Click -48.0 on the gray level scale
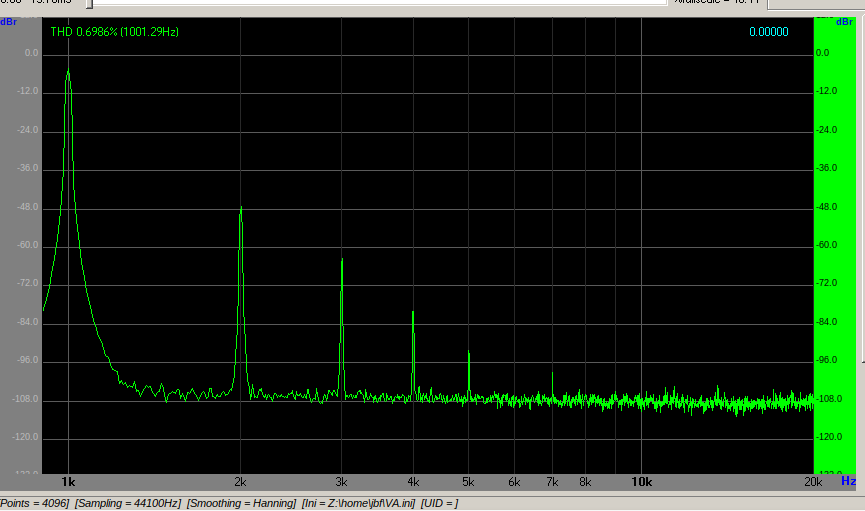The height and width of the screenshot is (511, 865). (x=28, y=207)
